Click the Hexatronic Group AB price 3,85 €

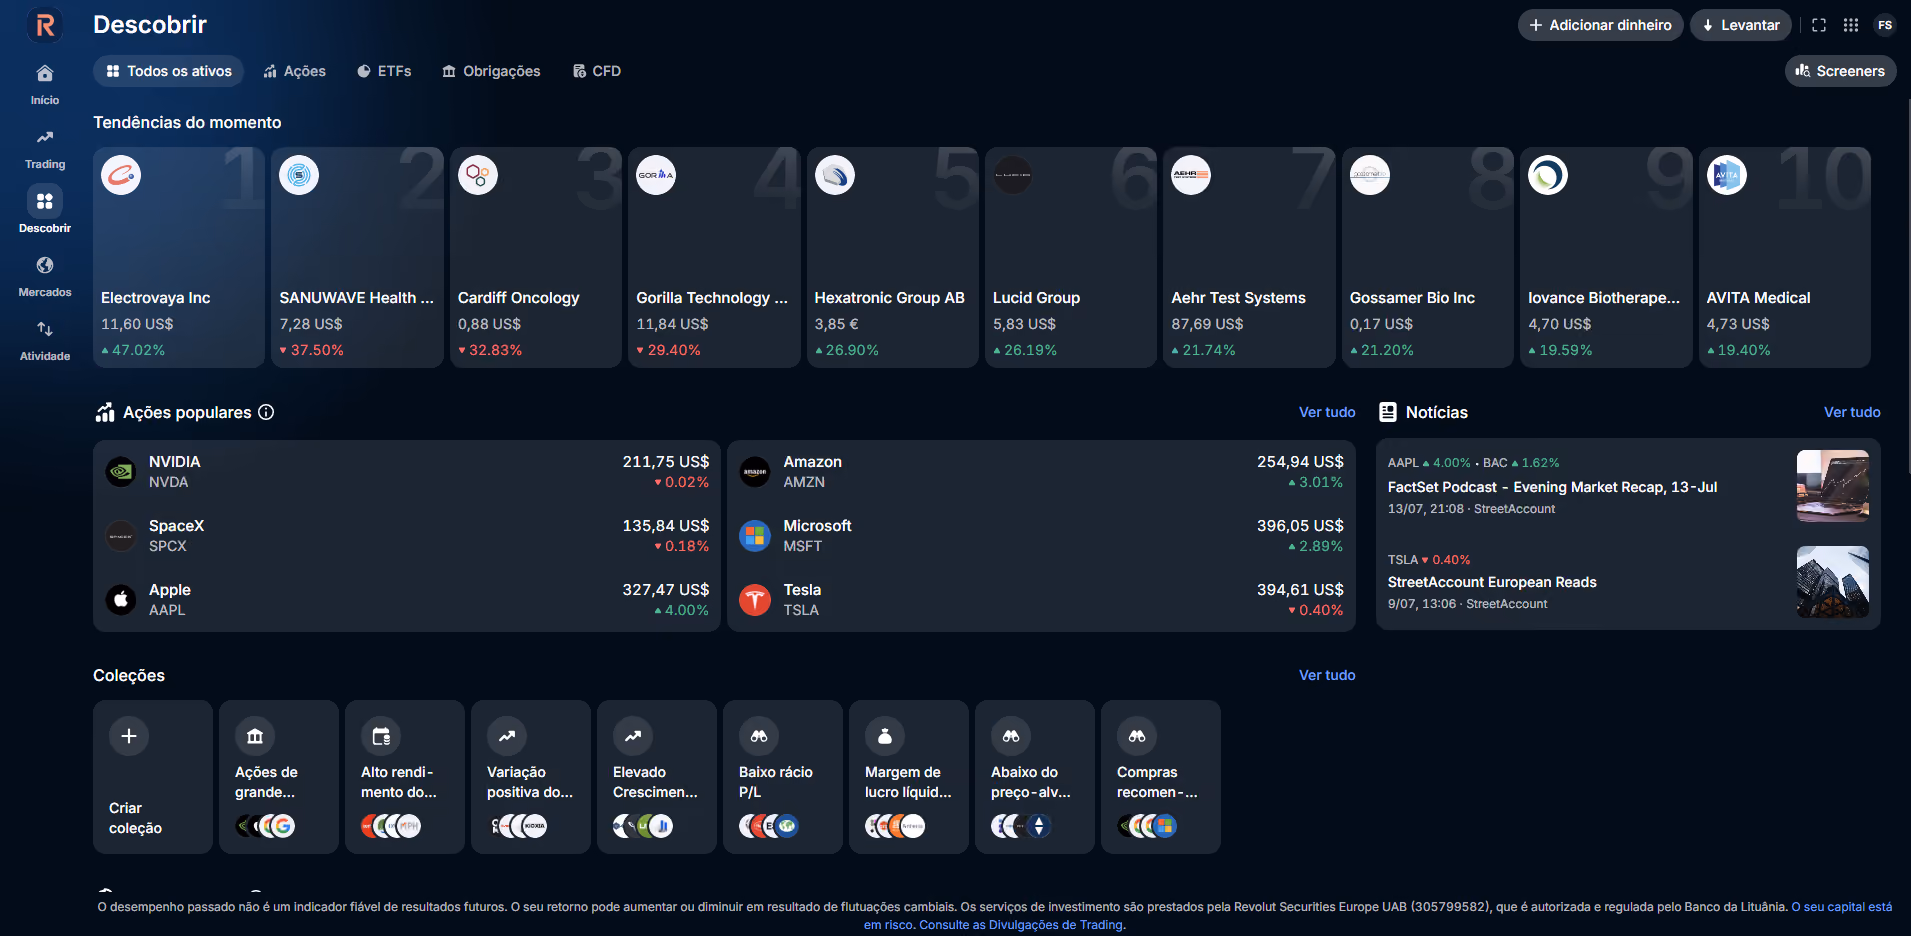pos(837,324)
